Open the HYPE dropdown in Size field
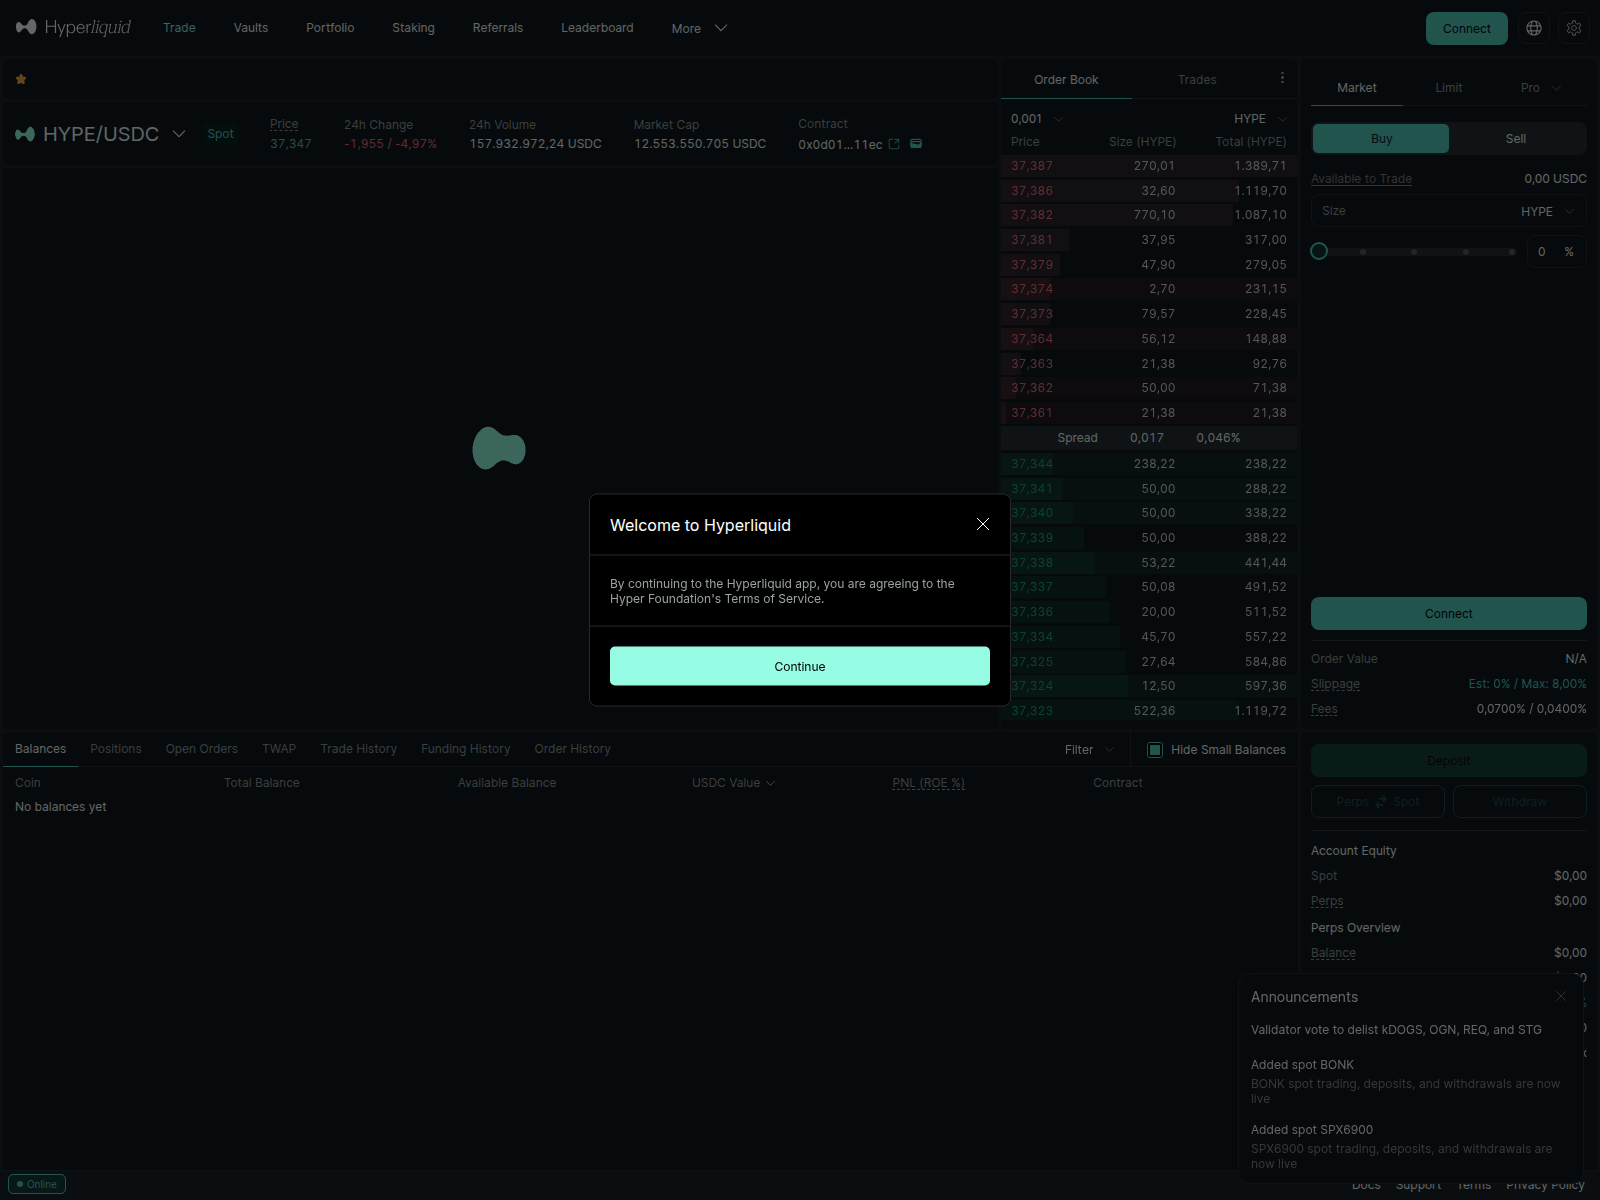This screenshot has width=1600, height=1200. click(x=1548, y=211)
